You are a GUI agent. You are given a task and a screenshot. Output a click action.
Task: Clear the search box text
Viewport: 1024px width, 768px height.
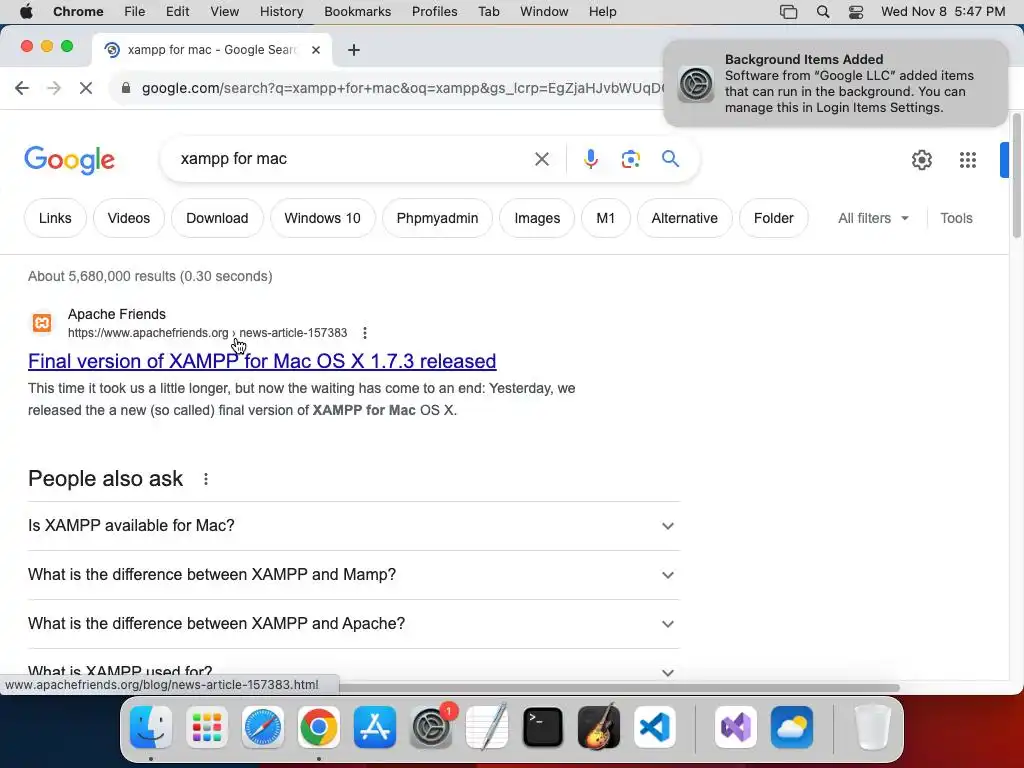[541, 159]
